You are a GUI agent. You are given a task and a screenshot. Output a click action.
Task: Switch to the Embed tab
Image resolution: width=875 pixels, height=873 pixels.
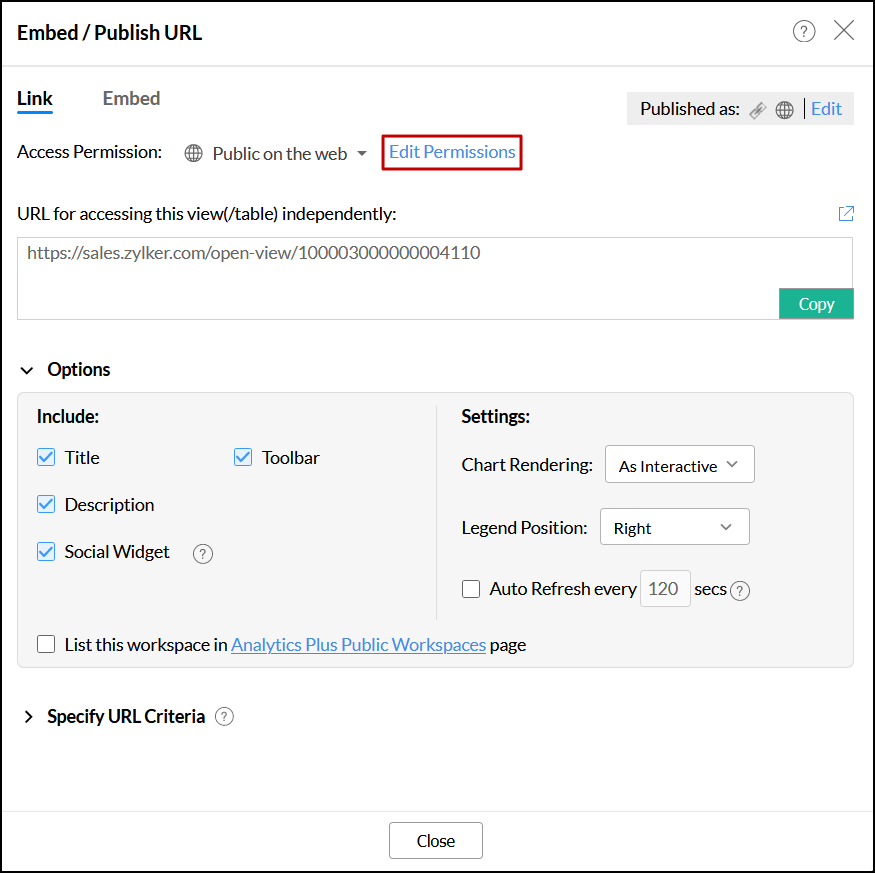pos(131,98)
